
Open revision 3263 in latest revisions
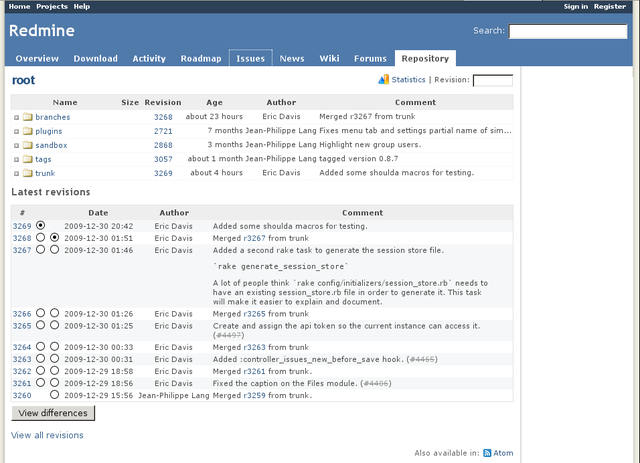click(22, 359)
